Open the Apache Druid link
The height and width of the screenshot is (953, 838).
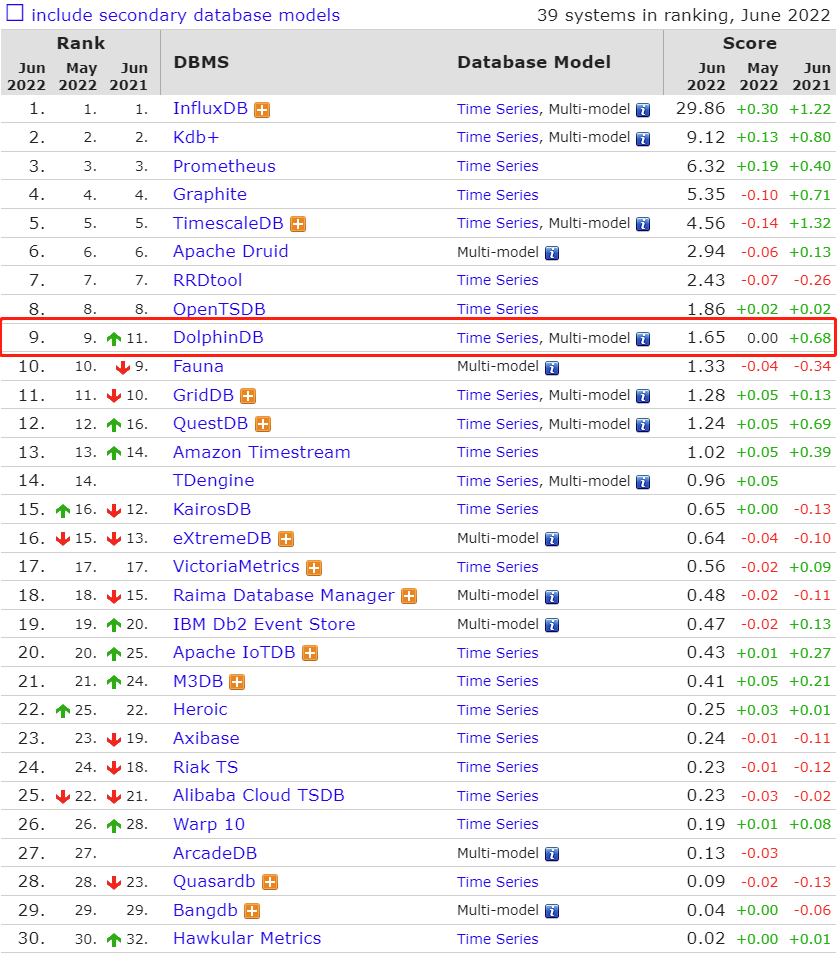coord(230,252)
